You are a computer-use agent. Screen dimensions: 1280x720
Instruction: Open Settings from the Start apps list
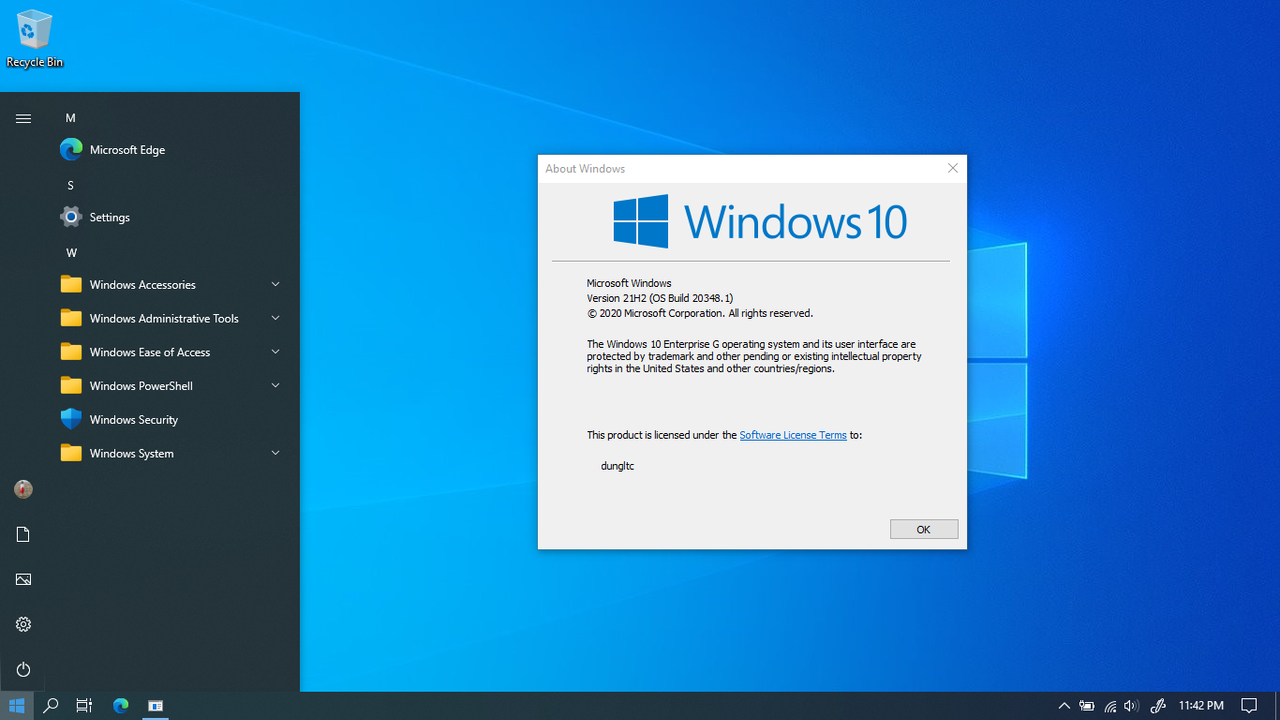pyautogui.click(x=172, y=217)
